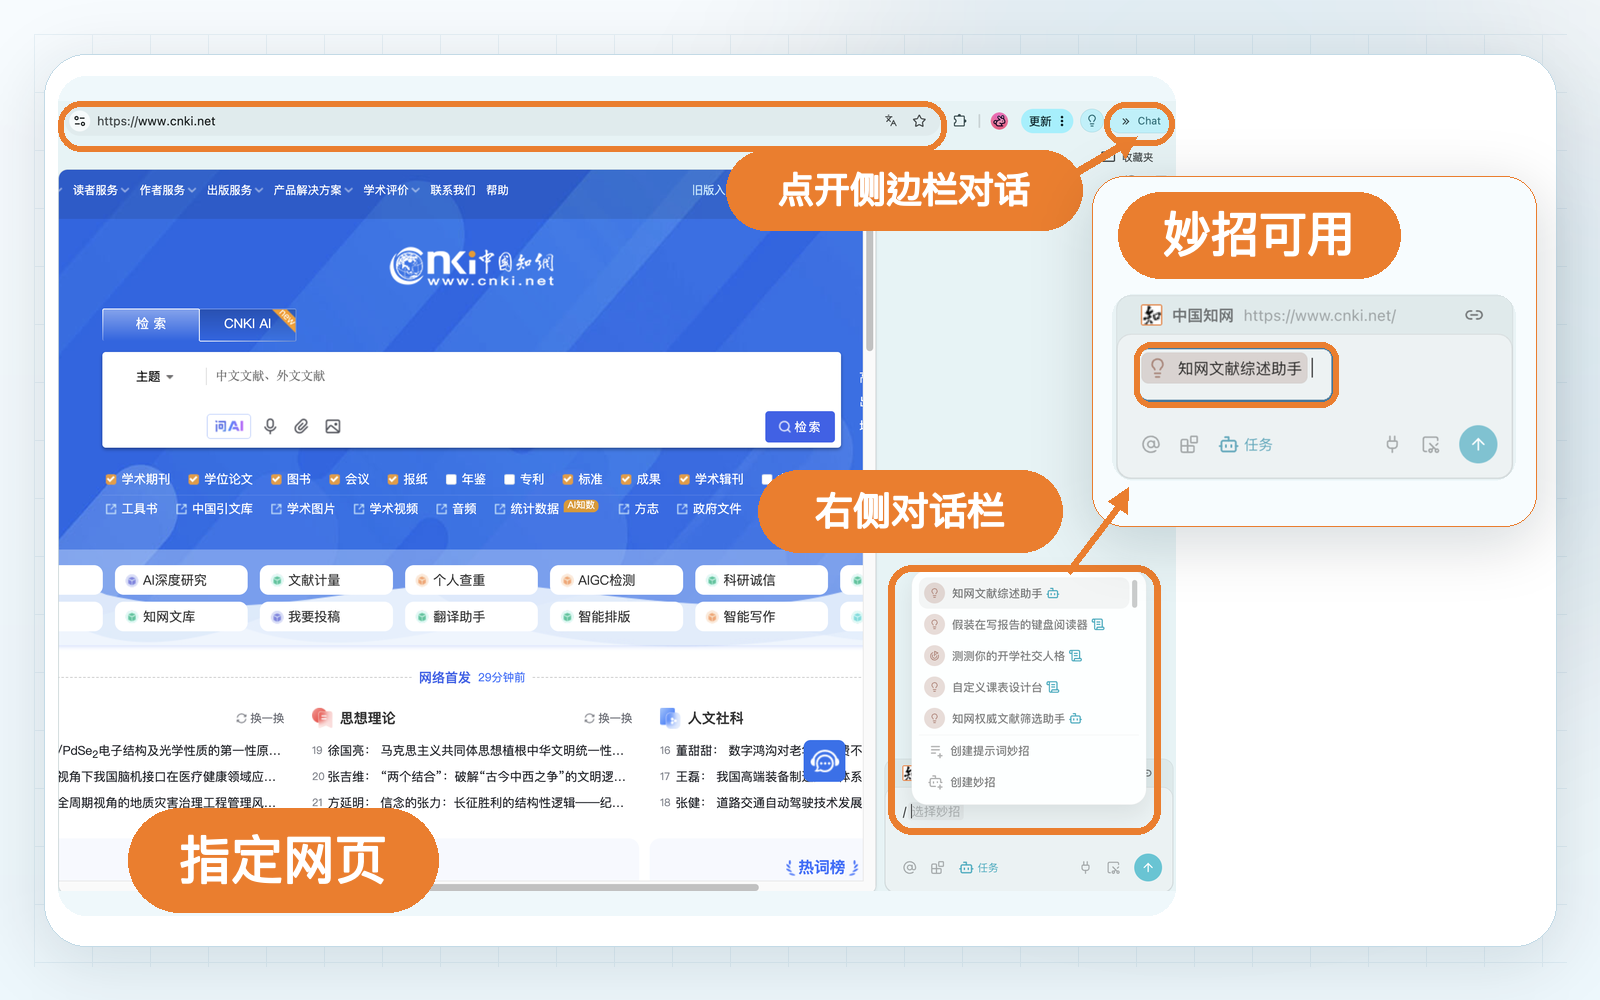Click the apps grid icon in right sidebar chat
Screen dimensions: 1600x1000
(937, 868)
